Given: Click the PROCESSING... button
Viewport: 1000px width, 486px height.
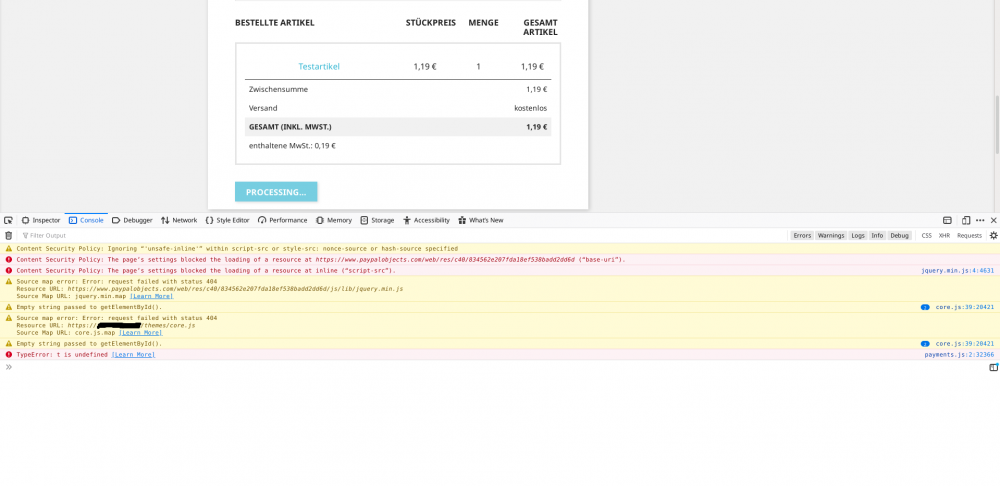Looking at the screenshot, I should [x=276, y=192].
